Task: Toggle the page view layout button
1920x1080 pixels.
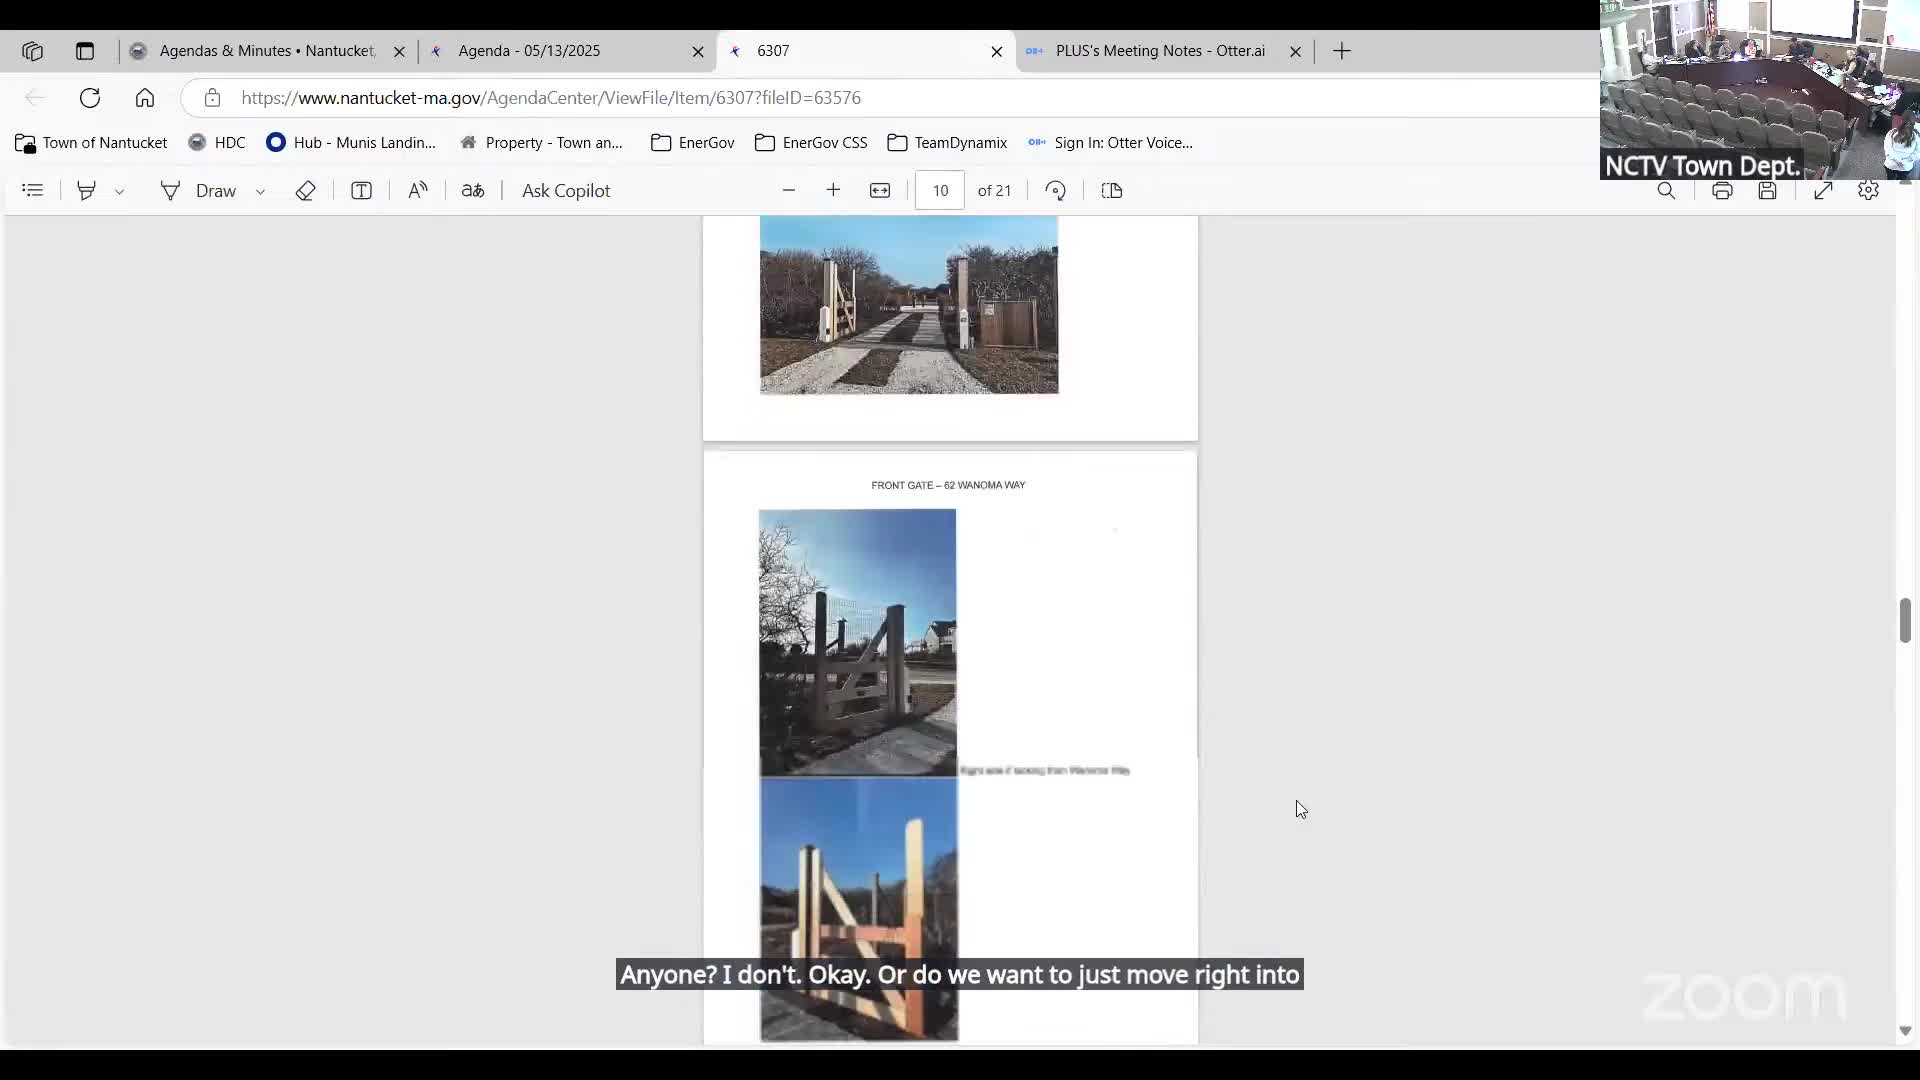Action: tap(1112, 190)
